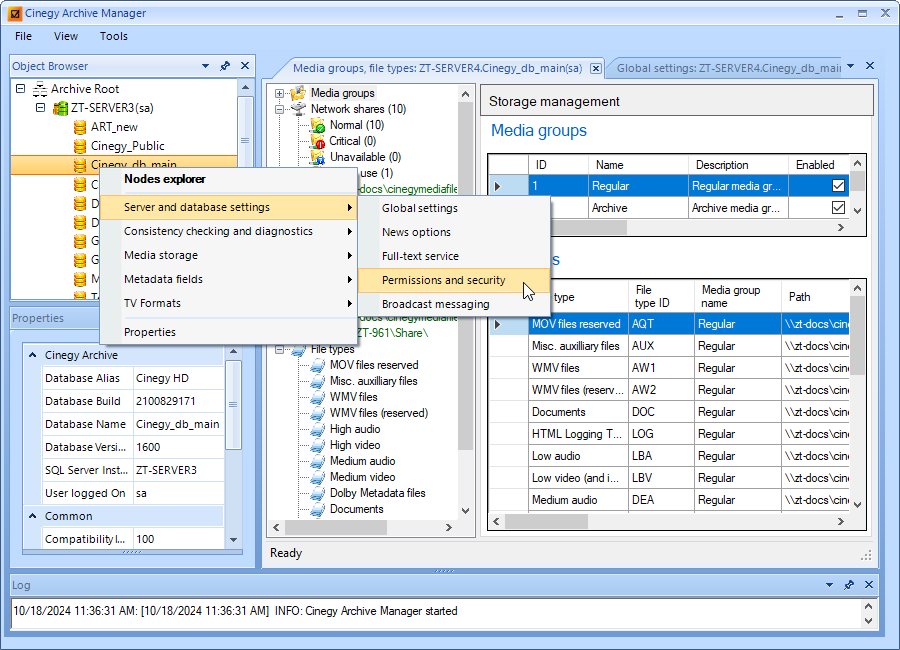Click the Dolby Metadata files icon

click(x=317, y=493)
